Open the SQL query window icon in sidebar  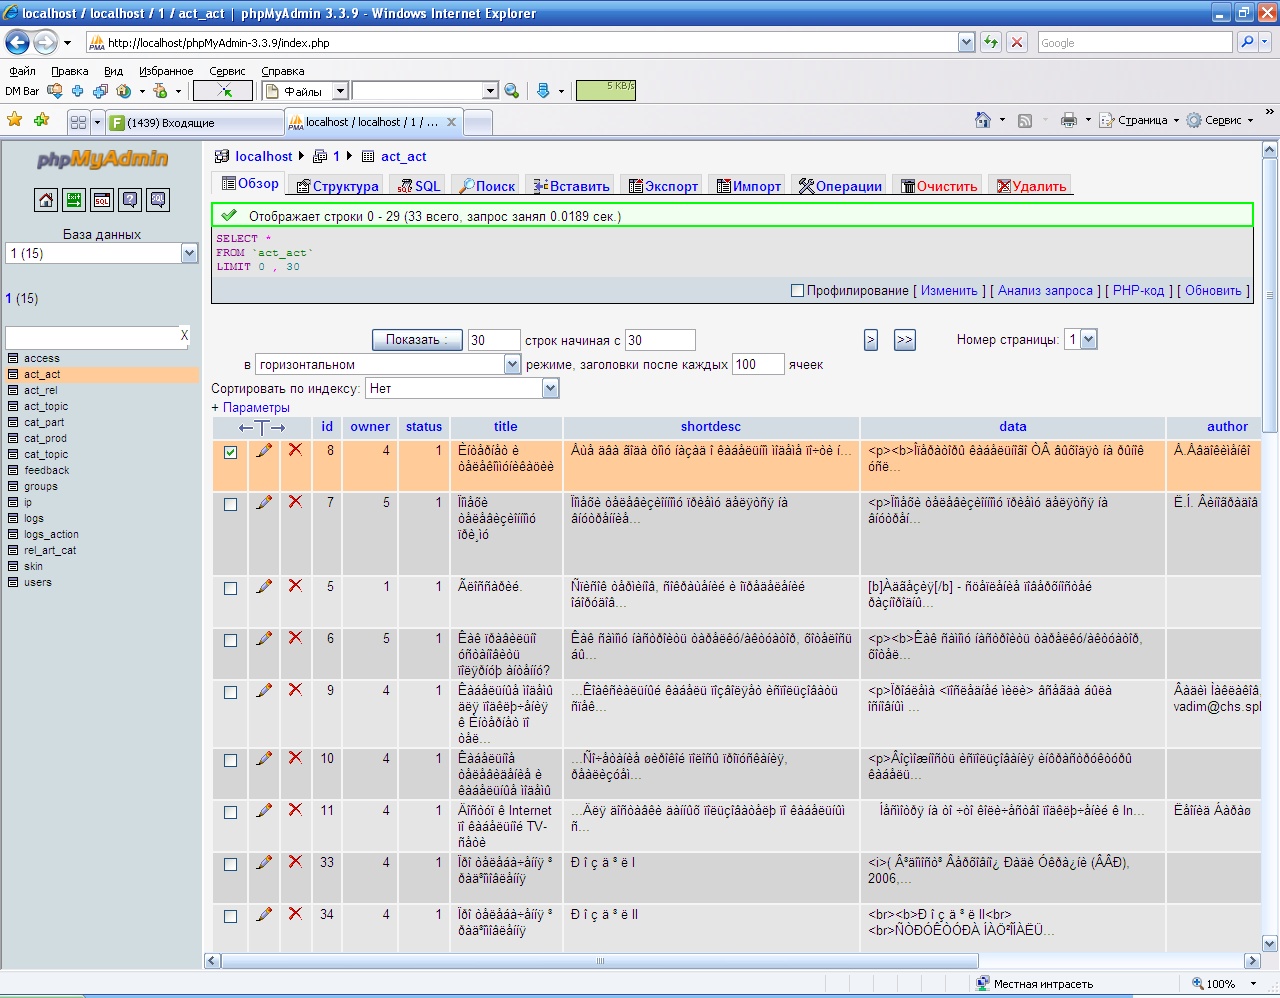click(102, 200)
